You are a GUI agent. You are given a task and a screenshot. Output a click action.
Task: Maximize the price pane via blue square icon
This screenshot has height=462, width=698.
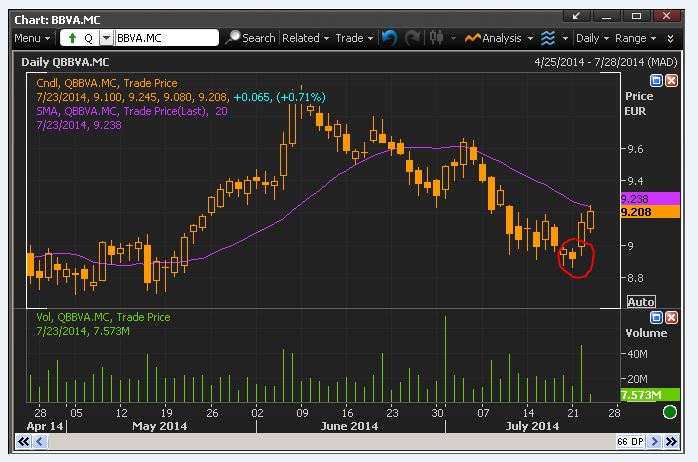click(656, 81)
